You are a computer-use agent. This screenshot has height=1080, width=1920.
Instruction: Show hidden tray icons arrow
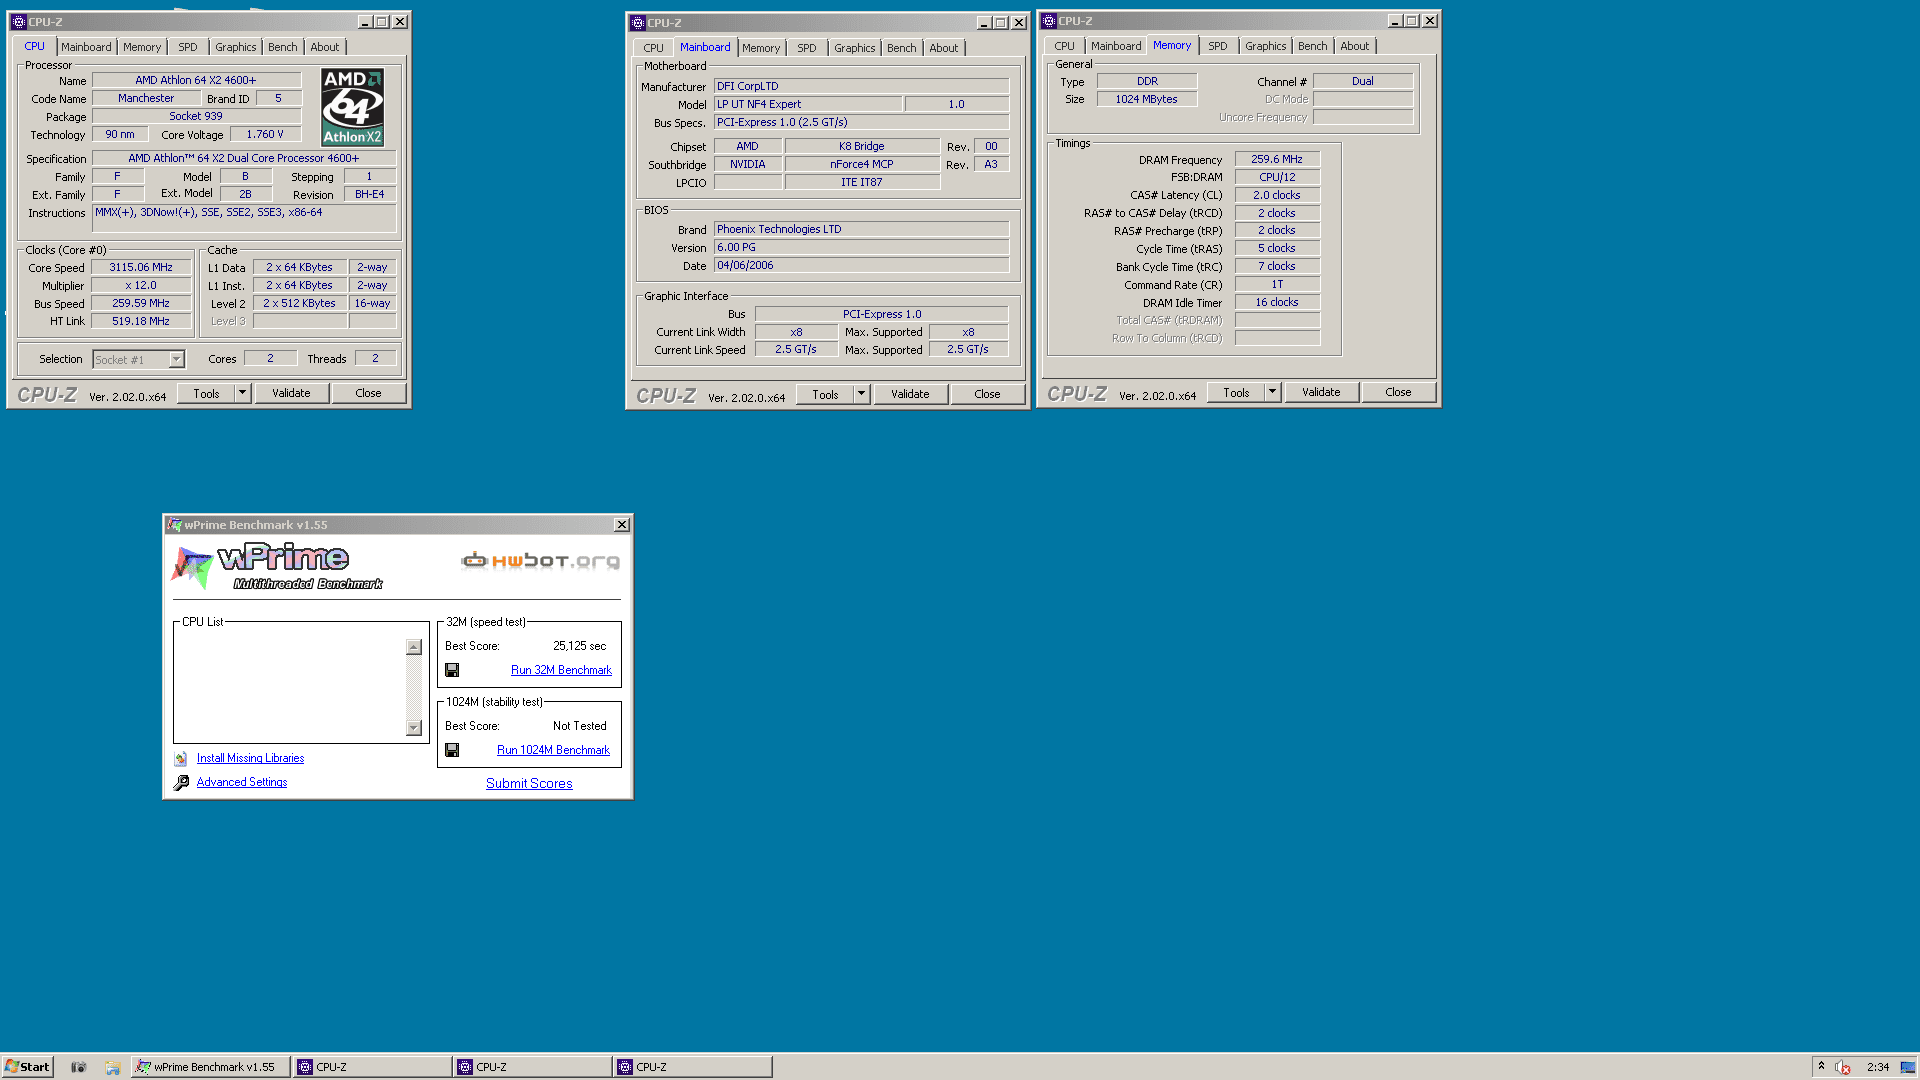[1821, 1066]
